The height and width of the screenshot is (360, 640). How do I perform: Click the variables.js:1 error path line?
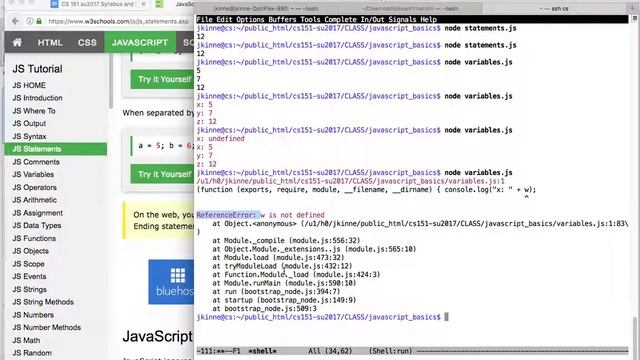tap(350, 181)
